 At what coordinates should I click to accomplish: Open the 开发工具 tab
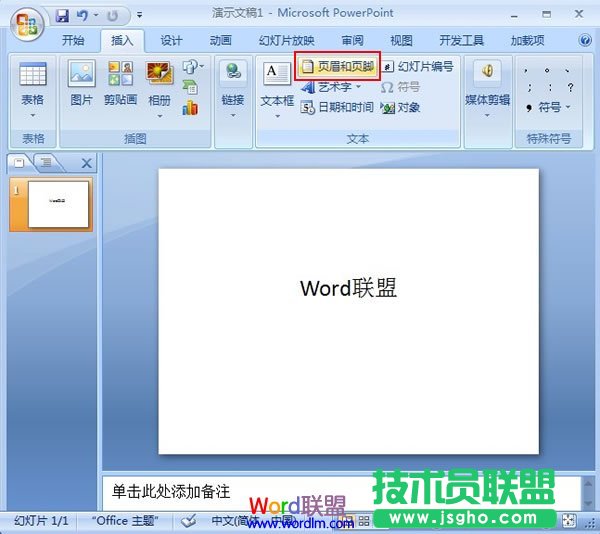point(461,41)
